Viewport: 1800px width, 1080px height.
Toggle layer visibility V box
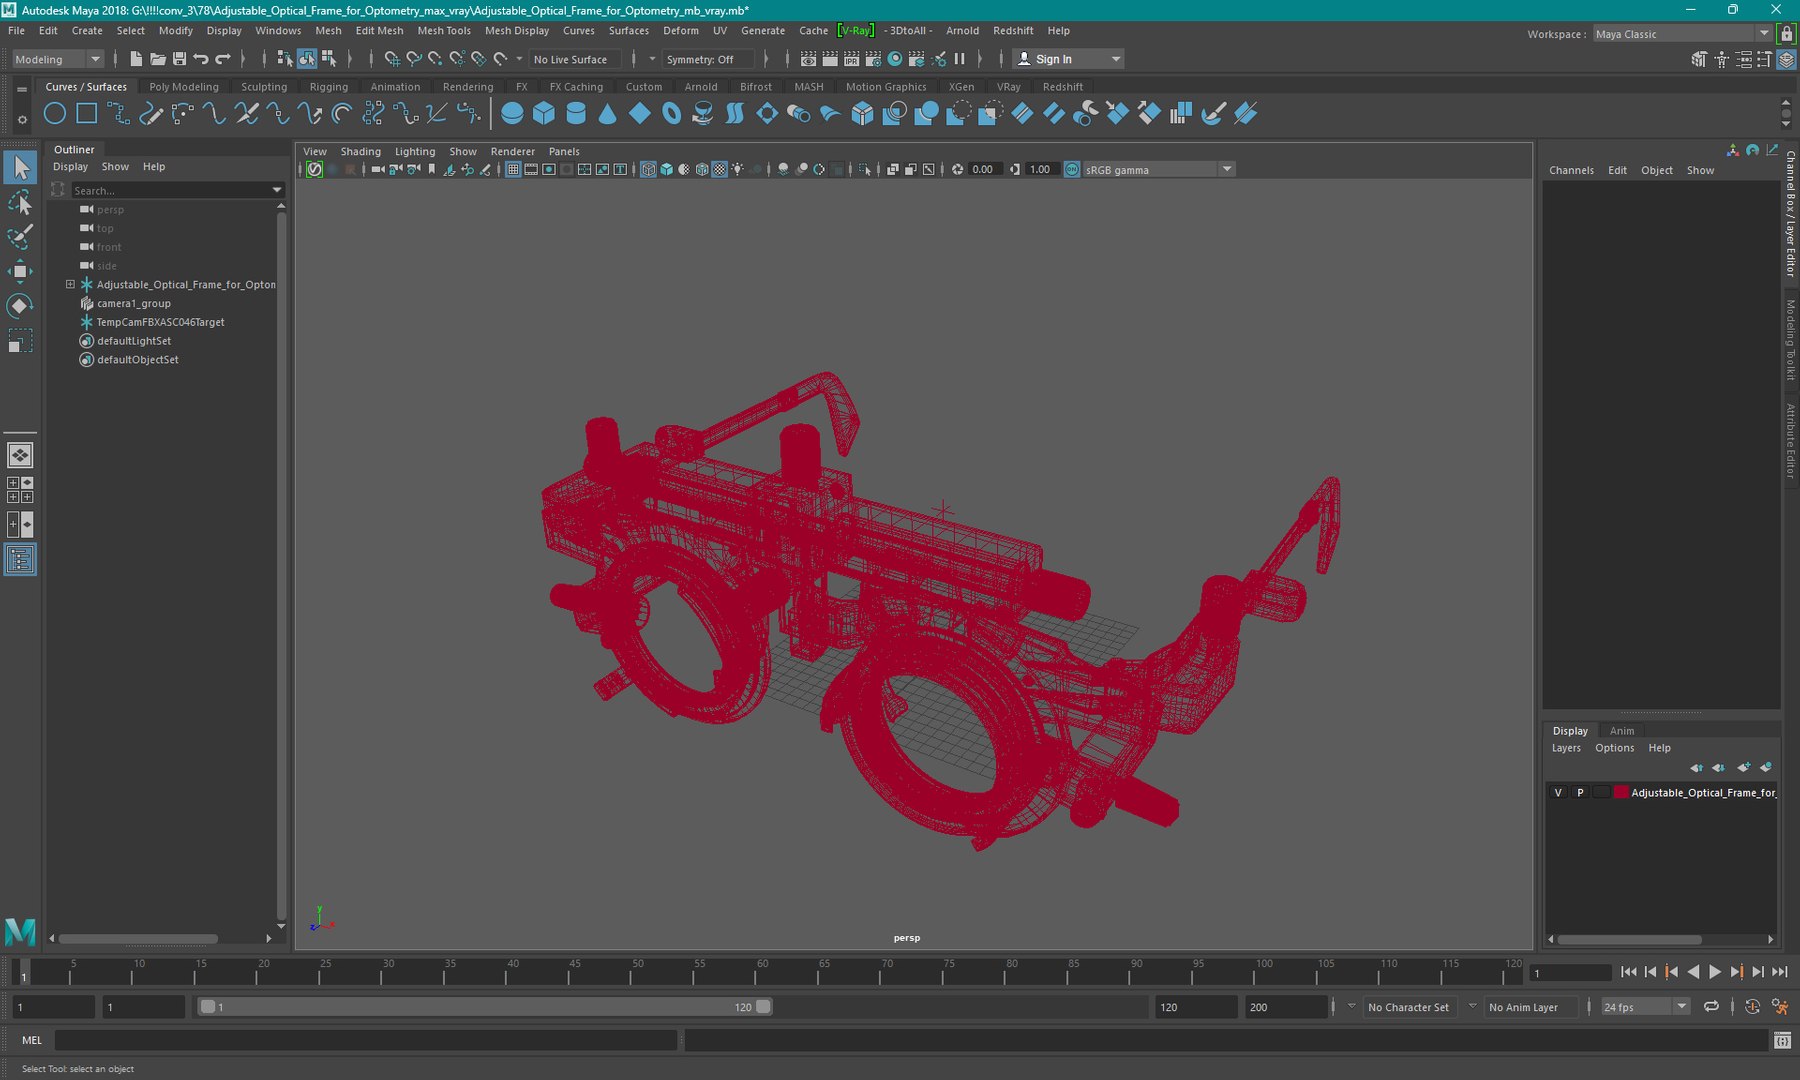click(x=1558, y=792)
